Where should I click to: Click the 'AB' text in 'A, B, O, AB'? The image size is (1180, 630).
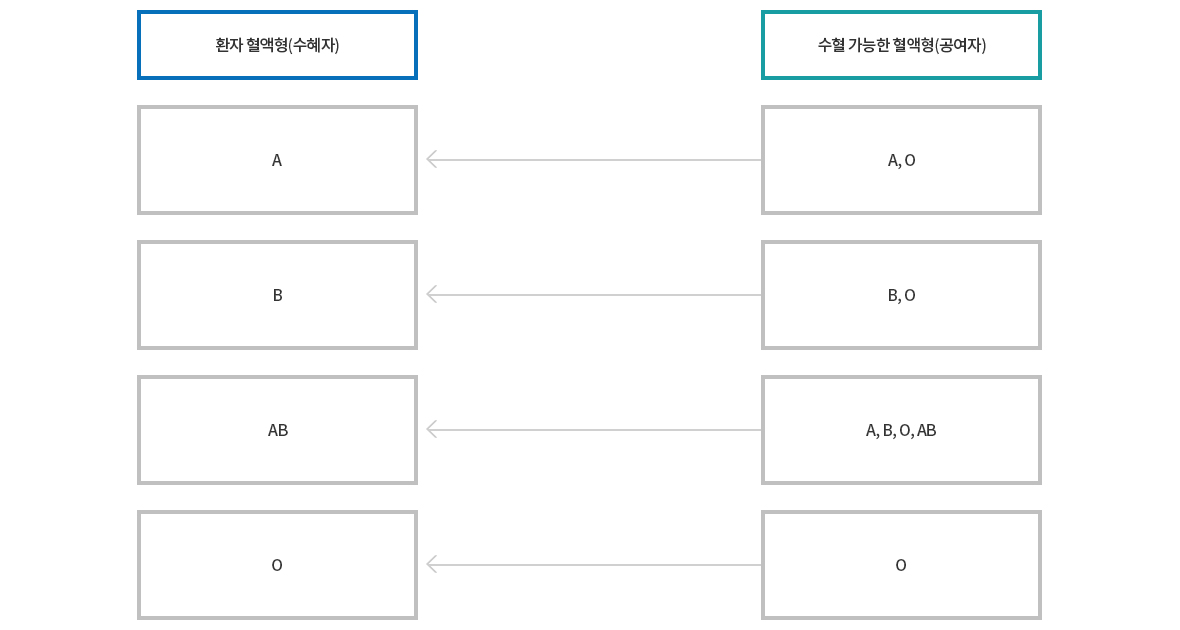pos(926,430)
